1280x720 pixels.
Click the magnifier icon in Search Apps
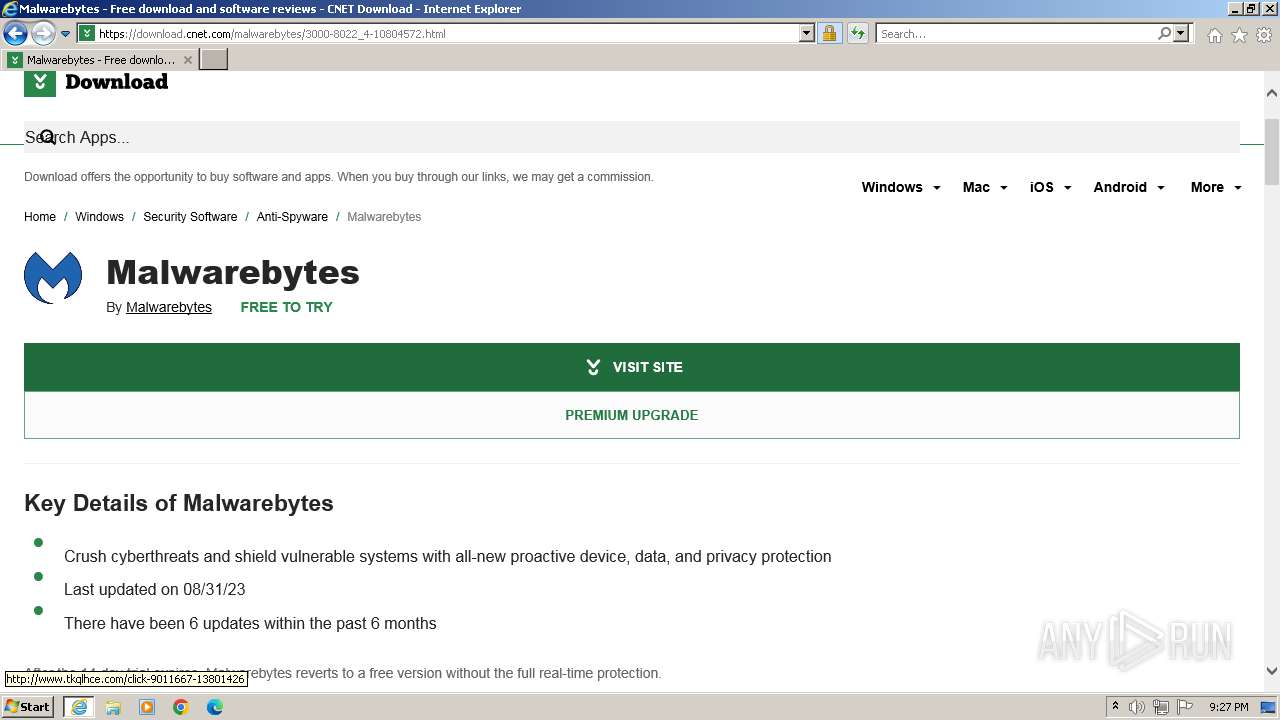47,137
